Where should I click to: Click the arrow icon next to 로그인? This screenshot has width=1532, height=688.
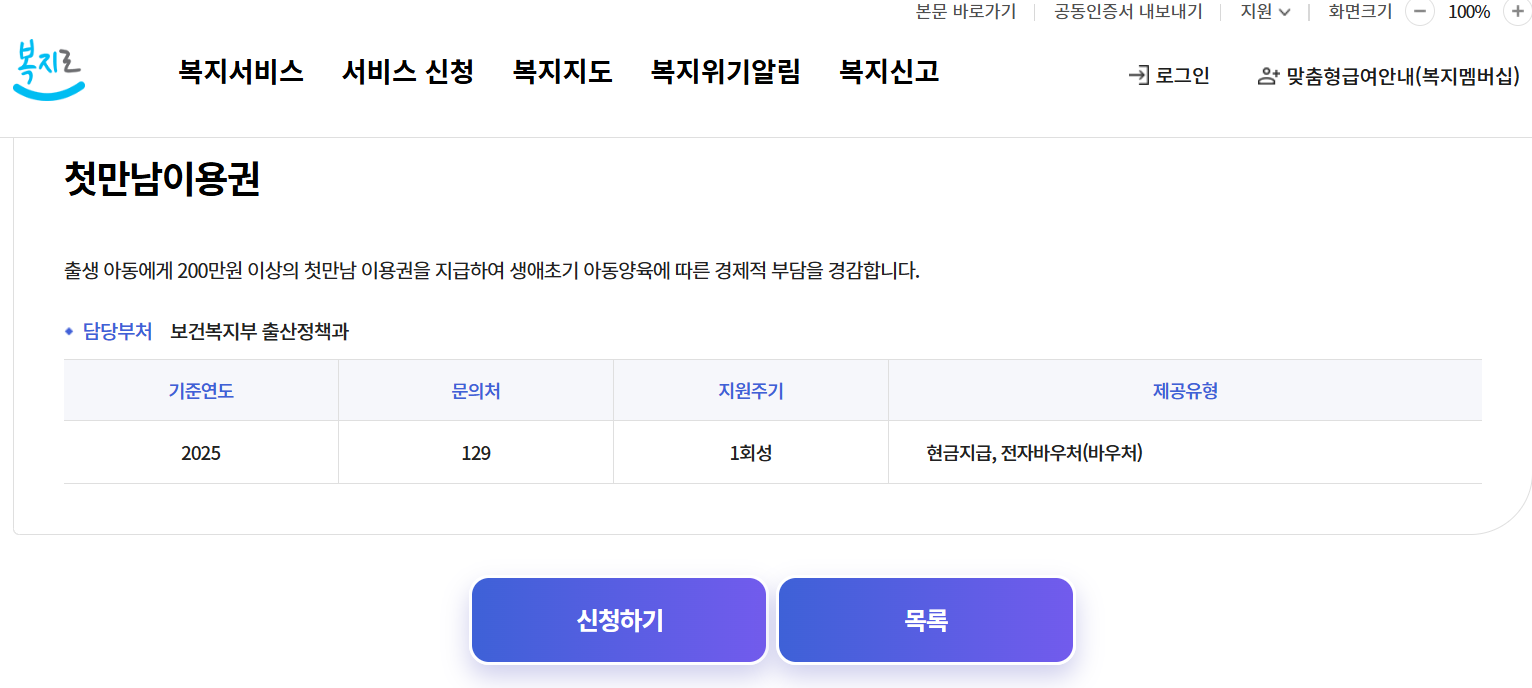(1139, 75)
